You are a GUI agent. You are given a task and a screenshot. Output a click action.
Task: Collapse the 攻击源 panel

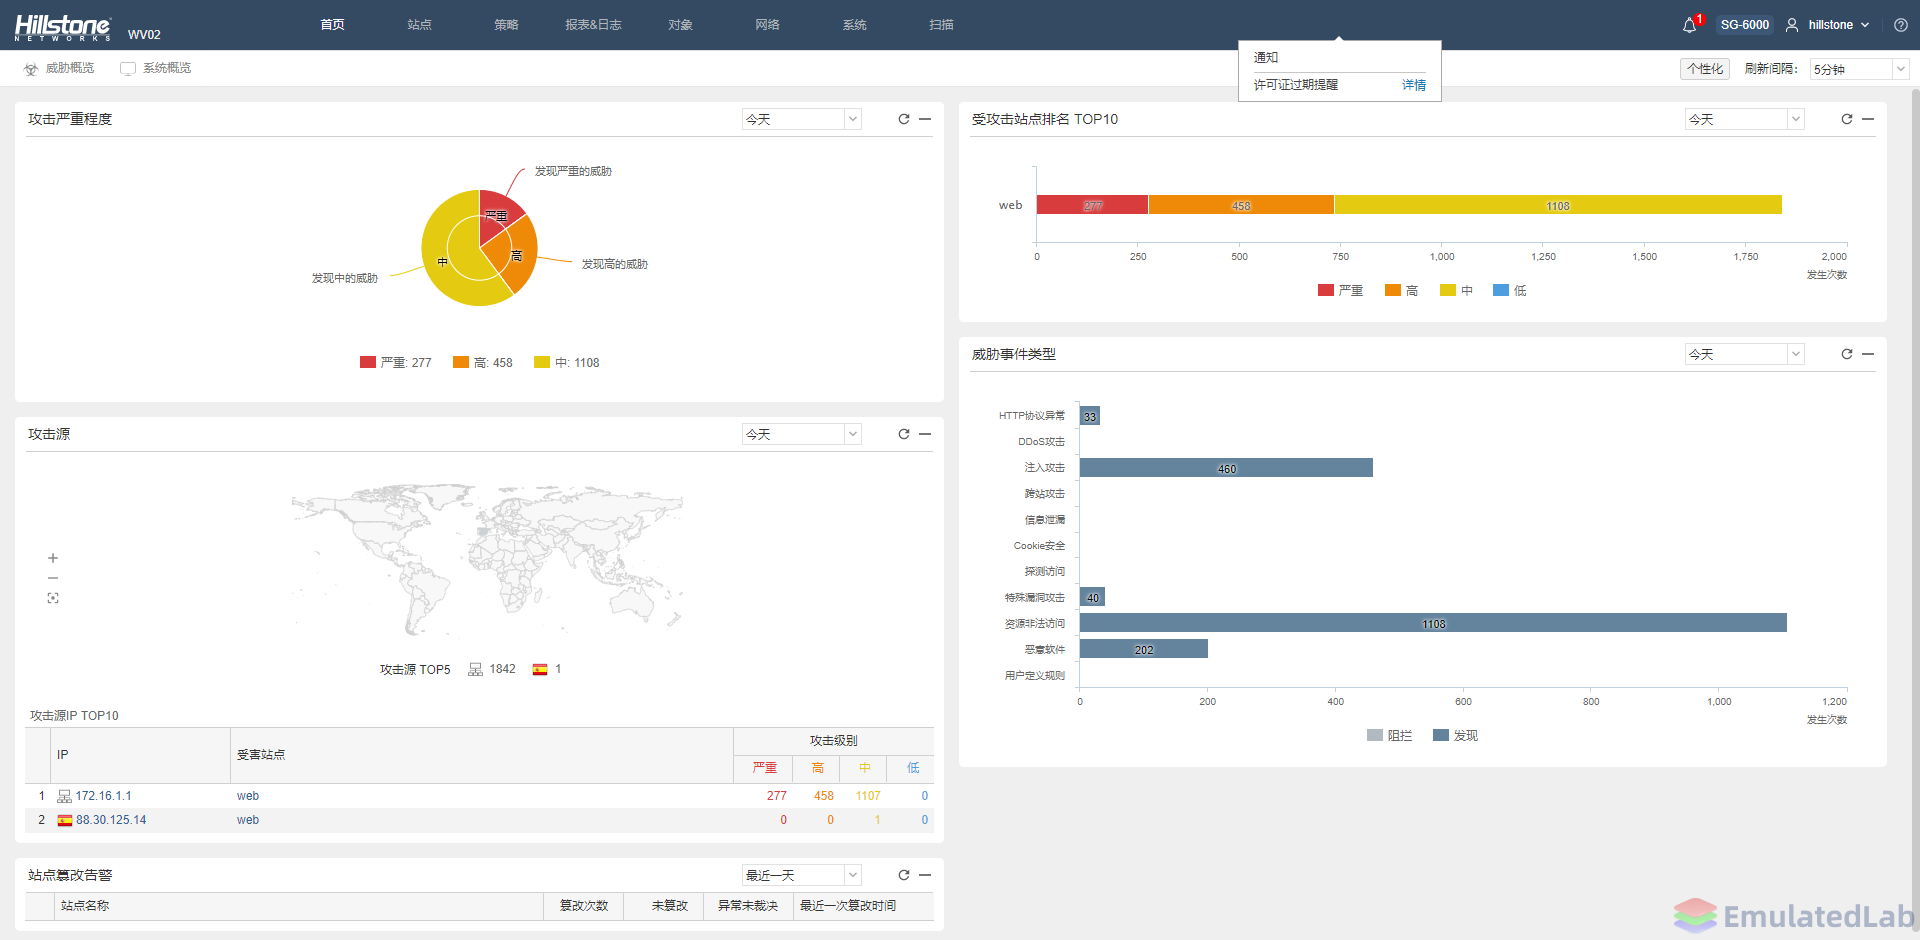point(925,434)
